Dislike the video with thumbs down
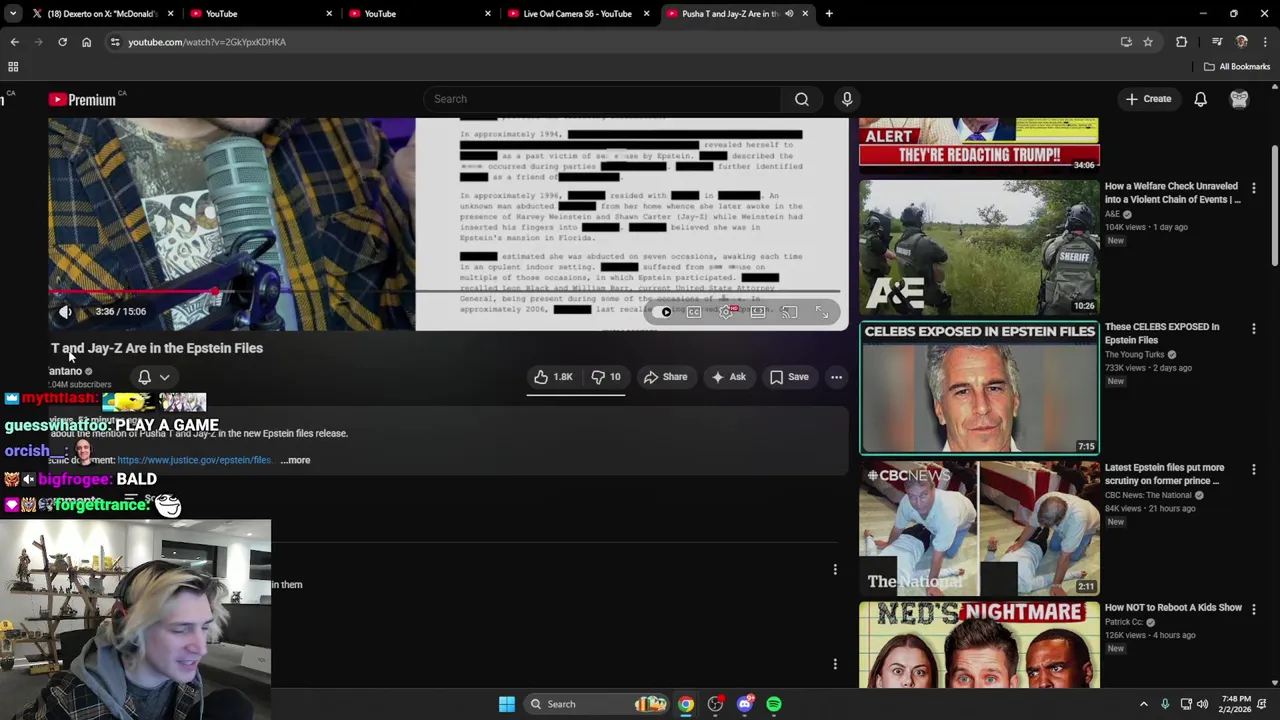 tap(606, 377)
